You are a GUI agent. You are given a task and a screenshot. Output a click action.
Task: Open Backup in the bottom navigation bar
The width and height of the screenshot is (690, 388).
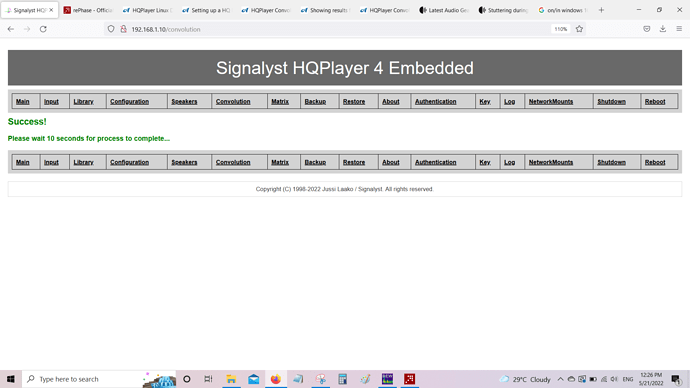pyautogui.click(x=315, y=162)
